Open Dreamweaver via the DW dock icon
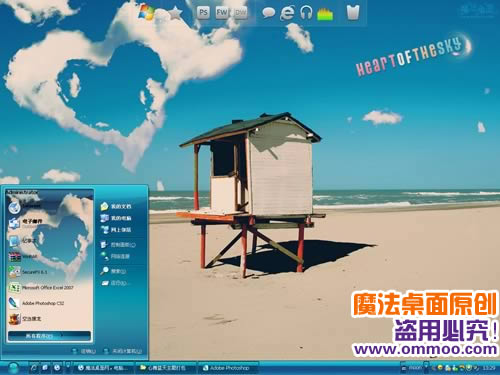This screenshot has height=375, width=500. (240, 13)
